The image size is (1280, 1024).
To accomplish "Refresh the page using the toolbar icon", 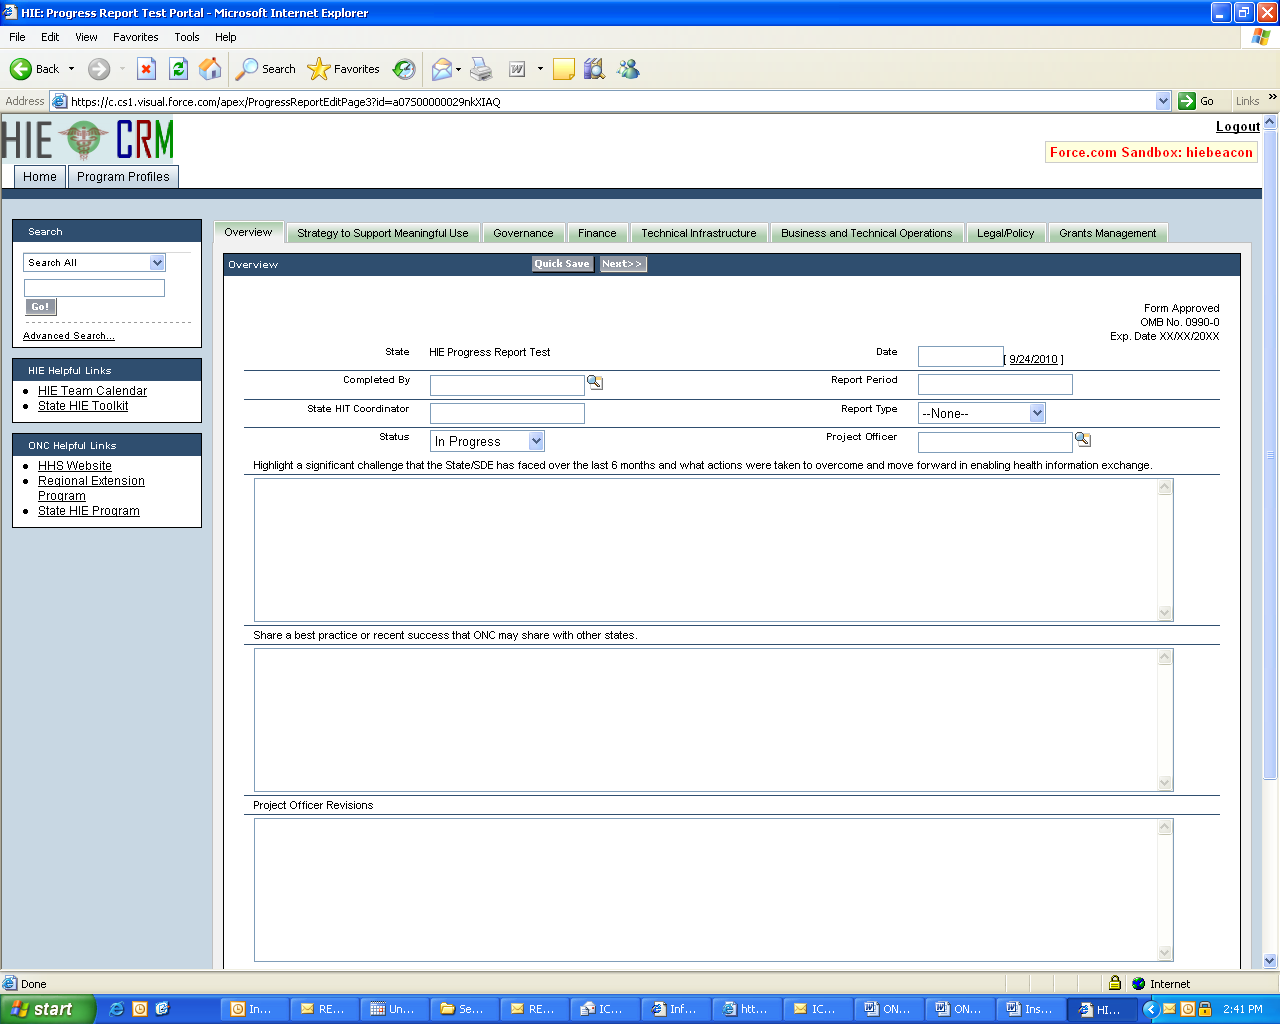I will pos(178,69).
